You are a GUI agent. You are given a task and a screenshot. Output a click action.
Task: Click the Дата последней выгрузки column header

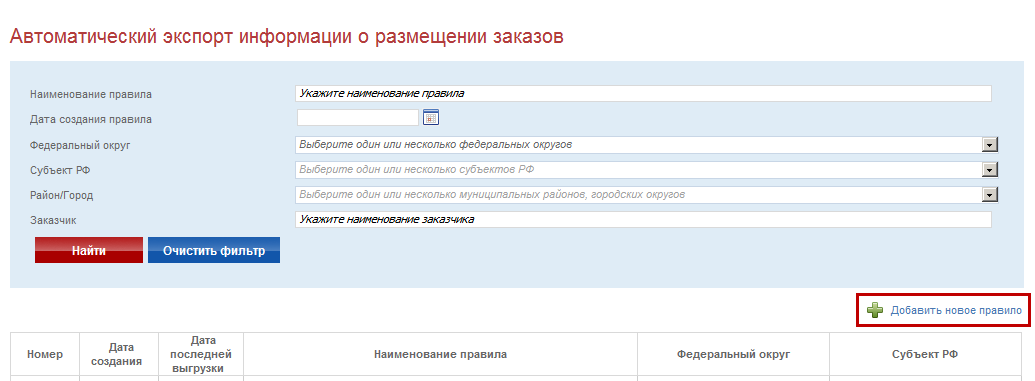point(201,355)
